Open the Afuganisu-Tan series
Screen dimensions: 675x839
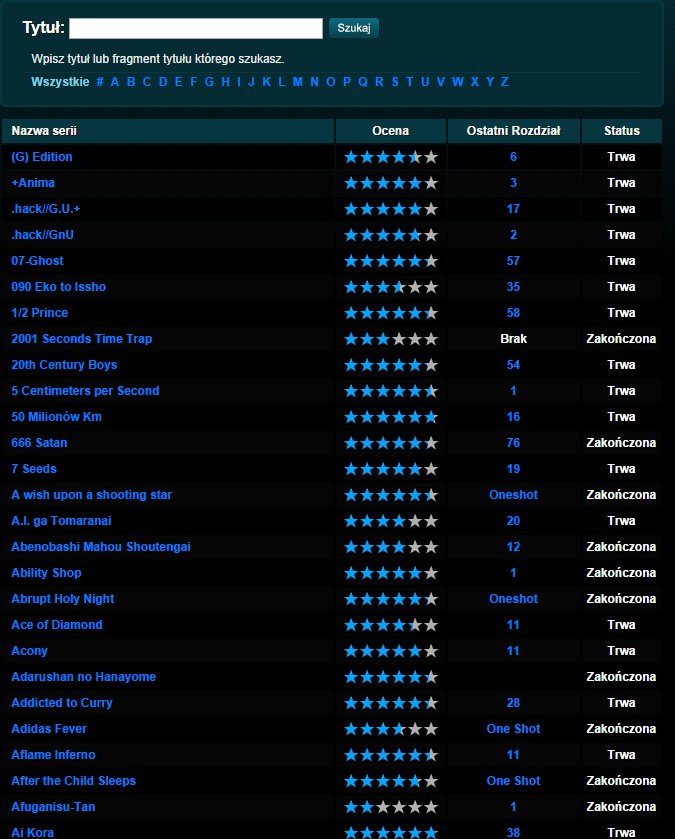(53, 807)
